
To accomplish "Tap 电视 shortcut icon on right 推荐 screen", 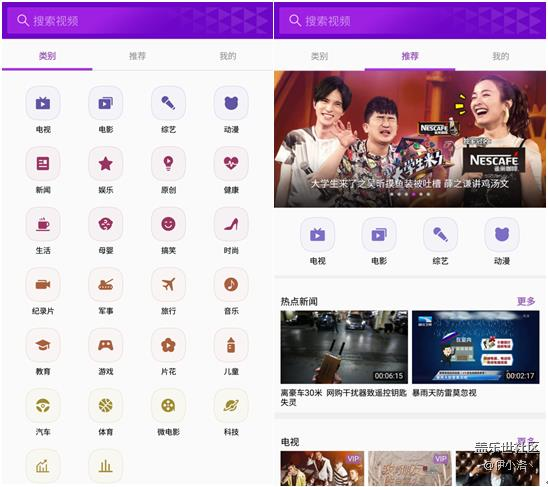I will (x=317, y=235).
